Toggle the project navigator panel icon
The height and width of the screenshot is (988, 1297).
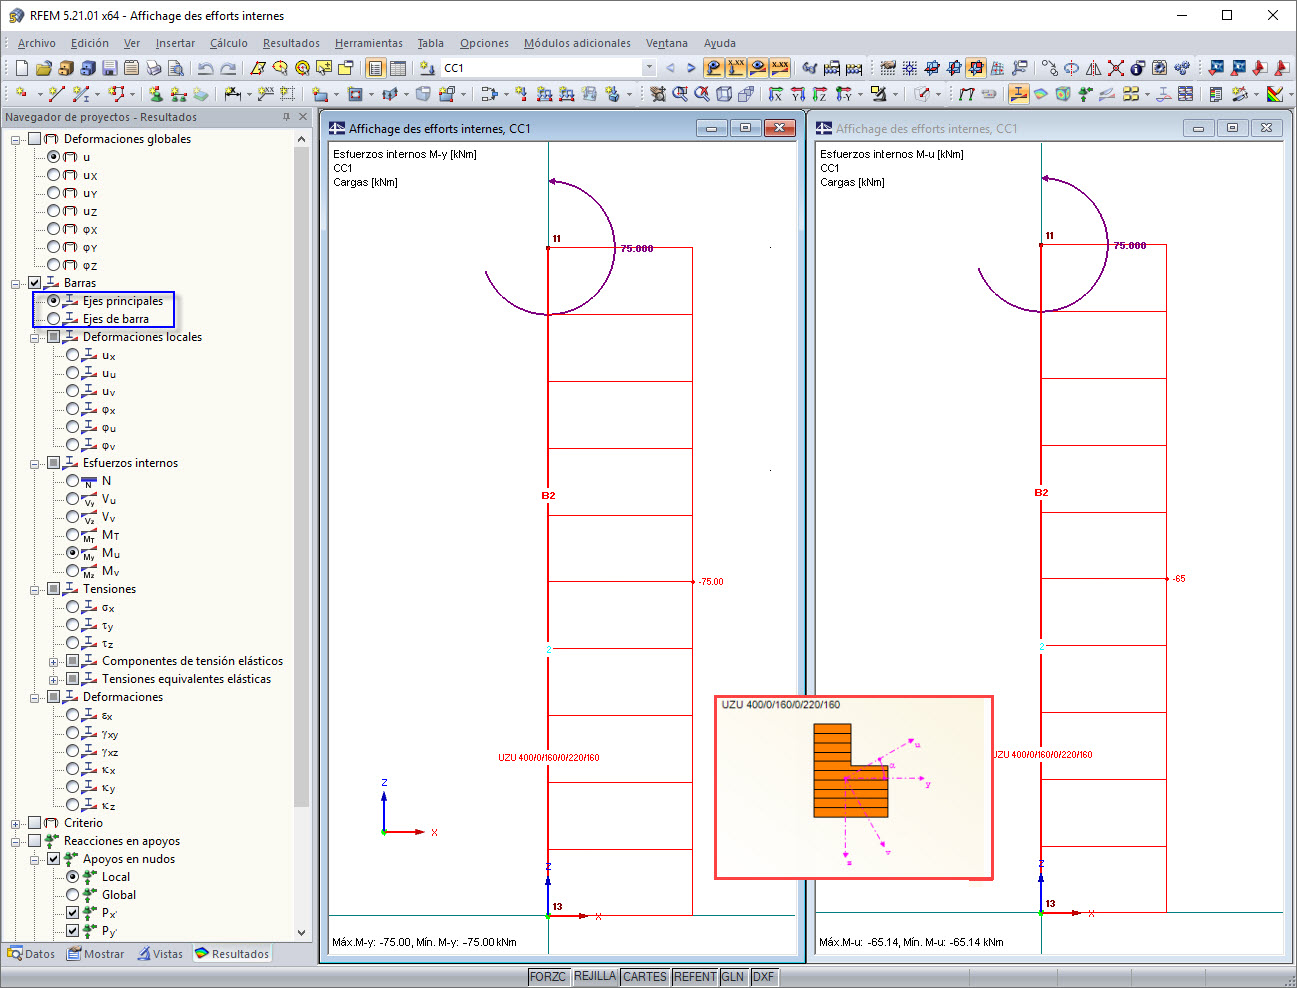pyautogui.click(x=375, y=68)
